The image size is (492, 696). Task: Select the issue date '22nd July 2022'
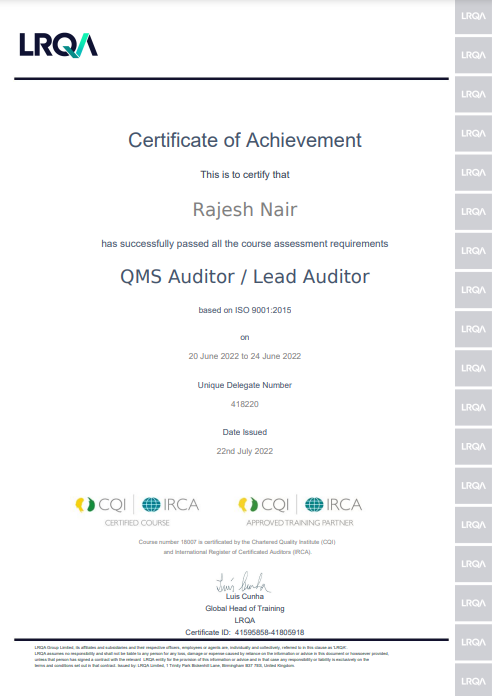tap(245, 451)
